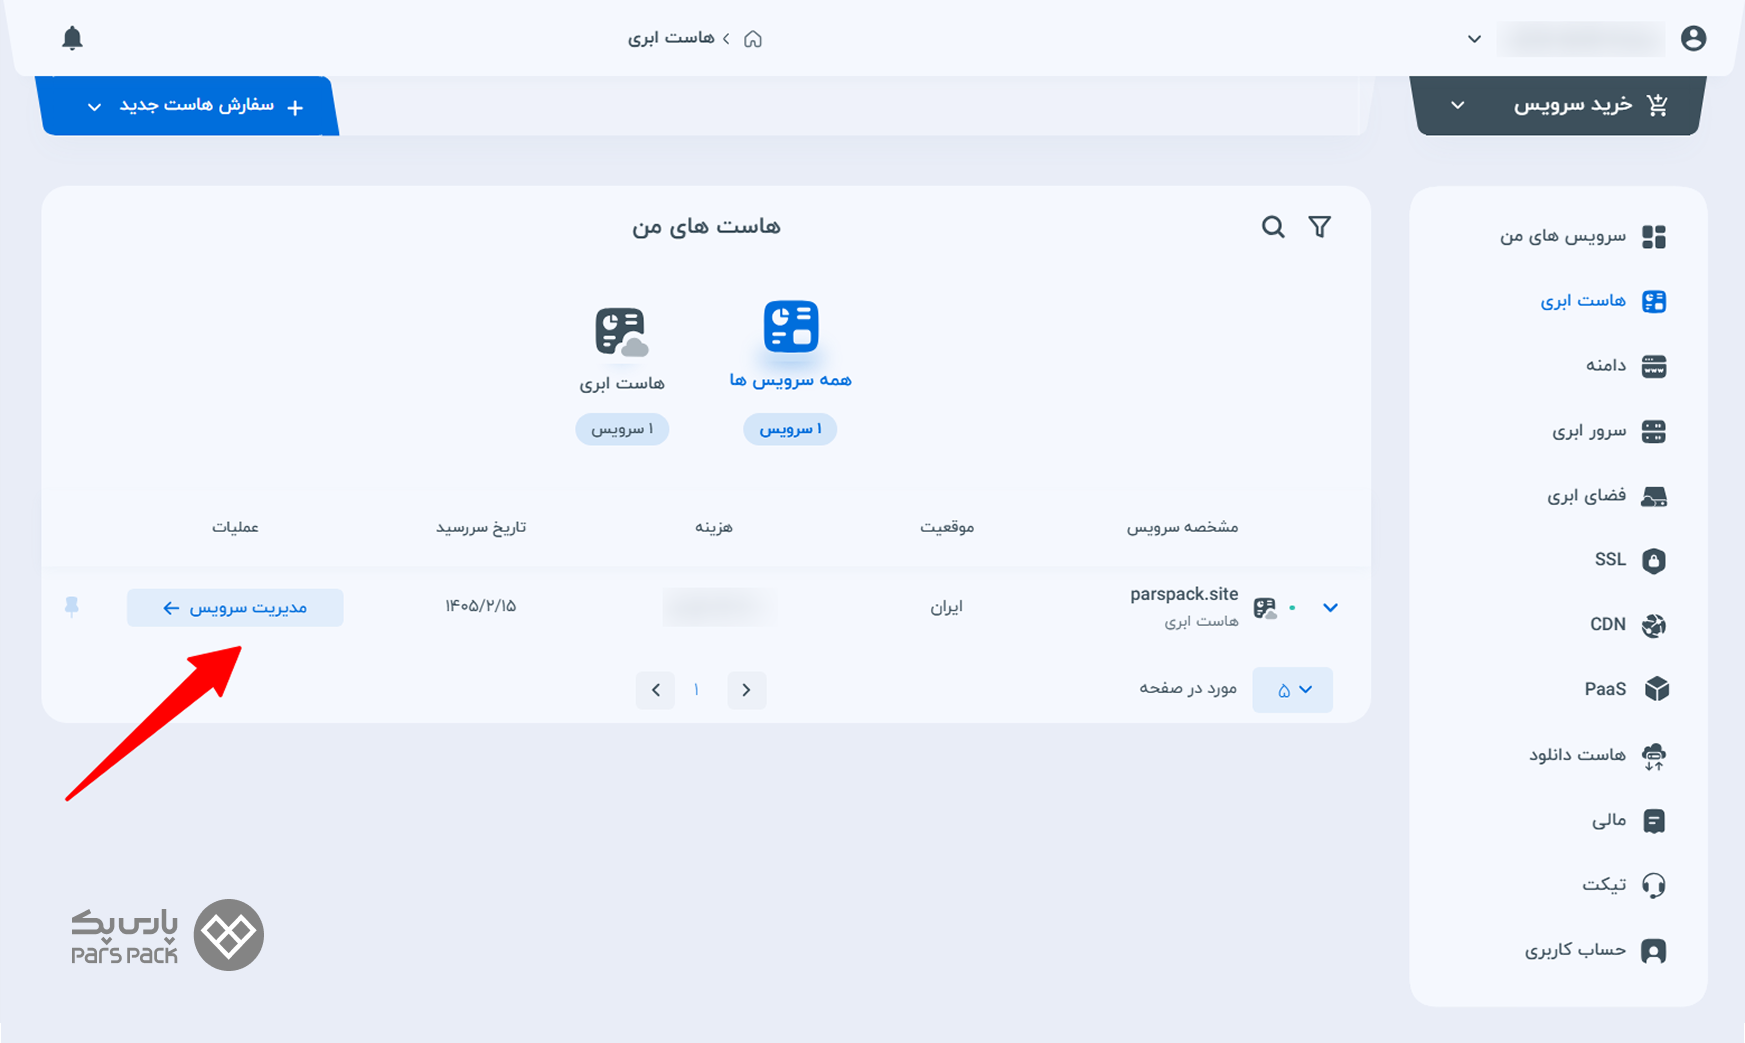Click the user profile avatar icon
Viewport: 1745px width, 1043px height.
pyautogui.click(x=1693, y=39)
